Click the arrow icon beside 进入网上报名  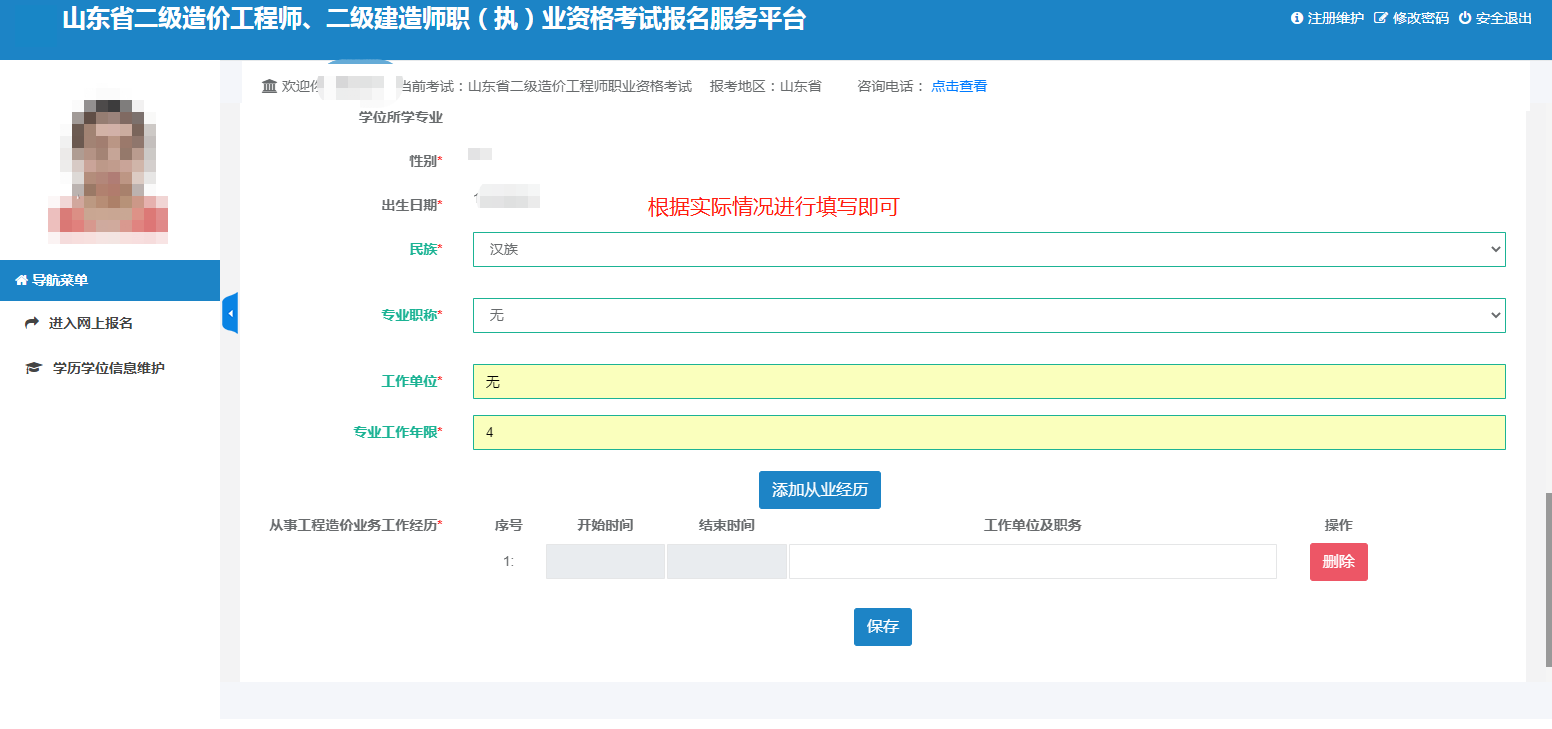click(32, 324)
